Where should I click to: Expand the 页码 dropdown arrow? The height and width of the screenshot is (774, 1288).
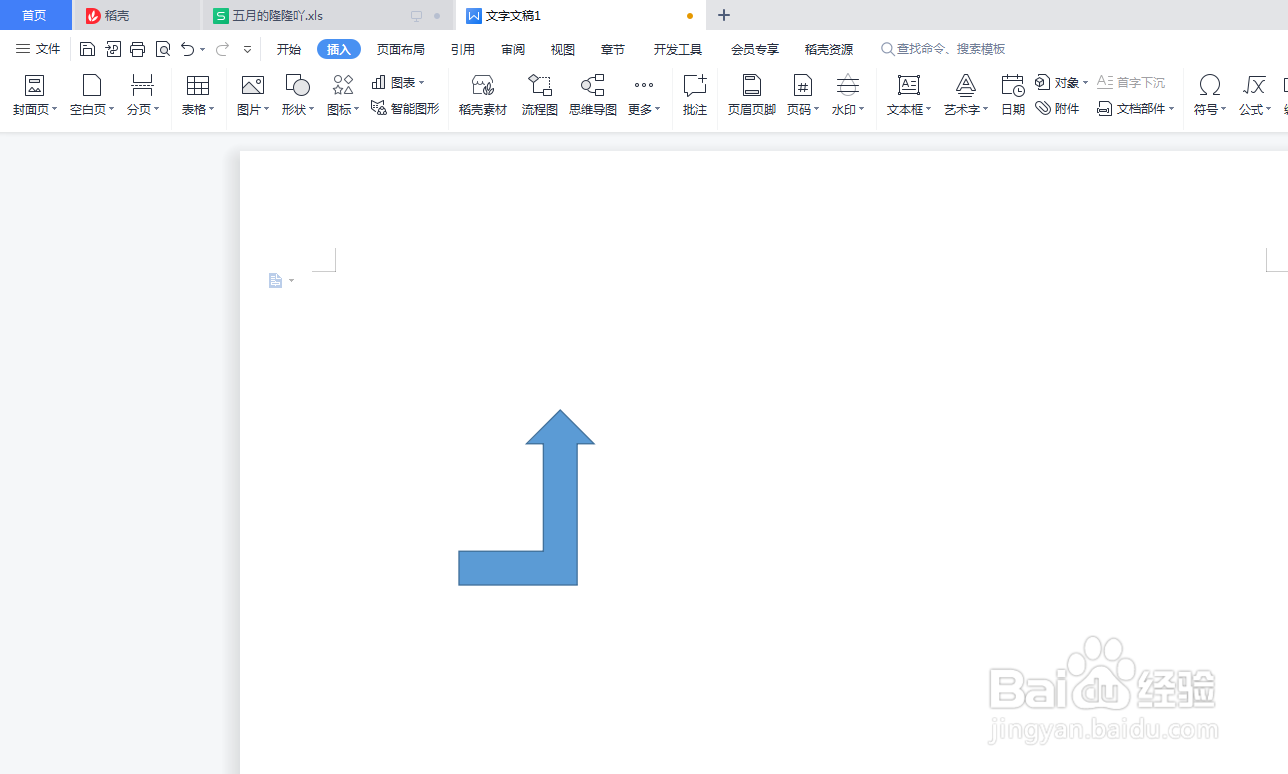[816, 109]
